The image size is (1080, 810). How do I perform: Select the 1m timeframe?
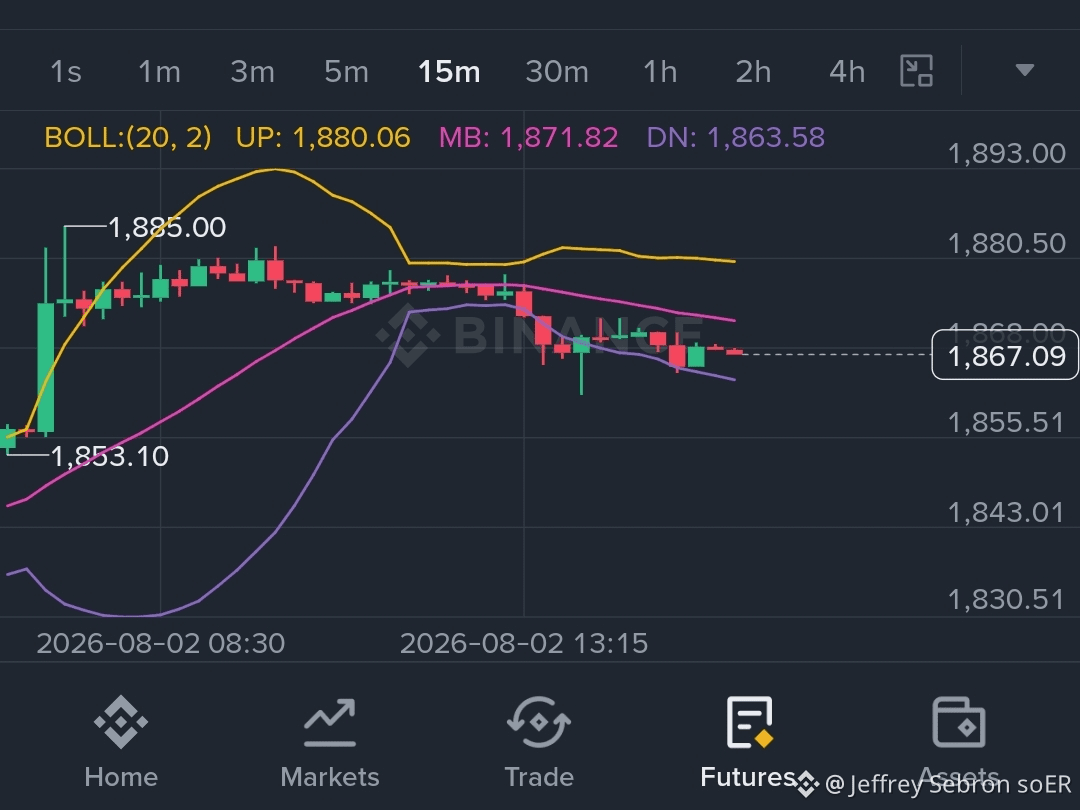coord(159,72)
